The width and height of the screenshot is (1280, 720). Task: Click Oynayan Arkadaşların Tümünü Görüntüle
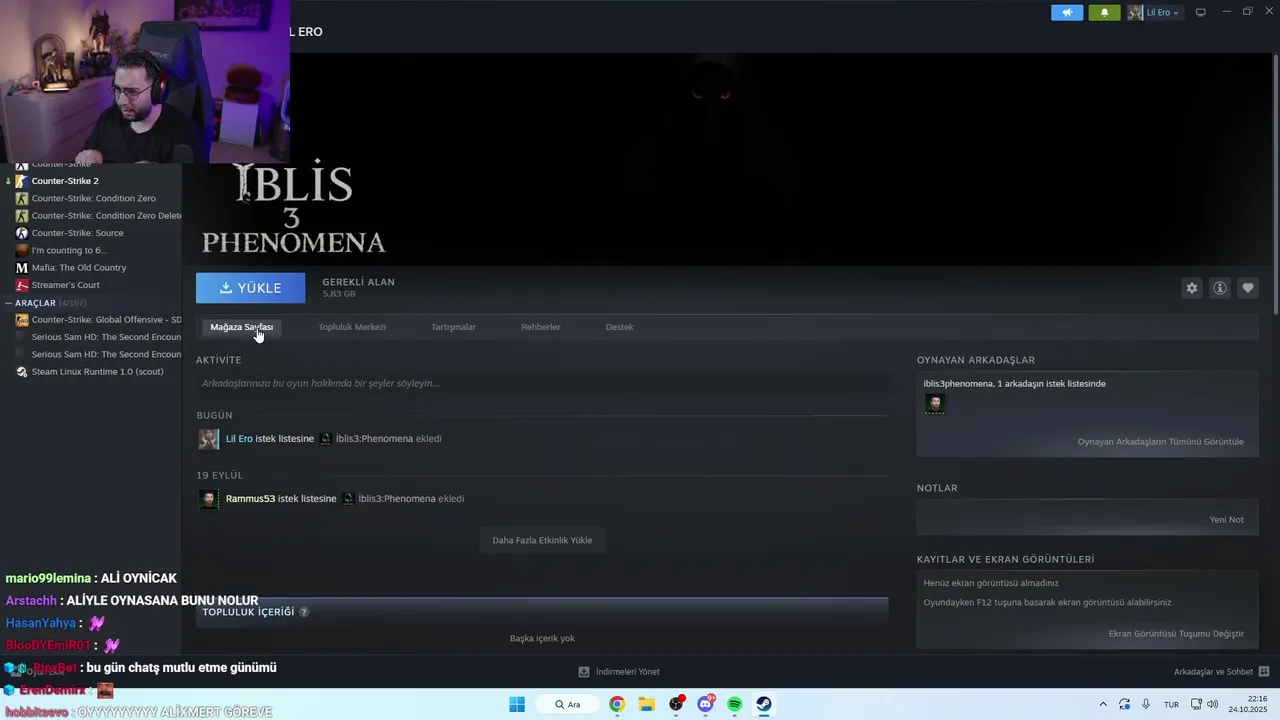[1160, 441]
